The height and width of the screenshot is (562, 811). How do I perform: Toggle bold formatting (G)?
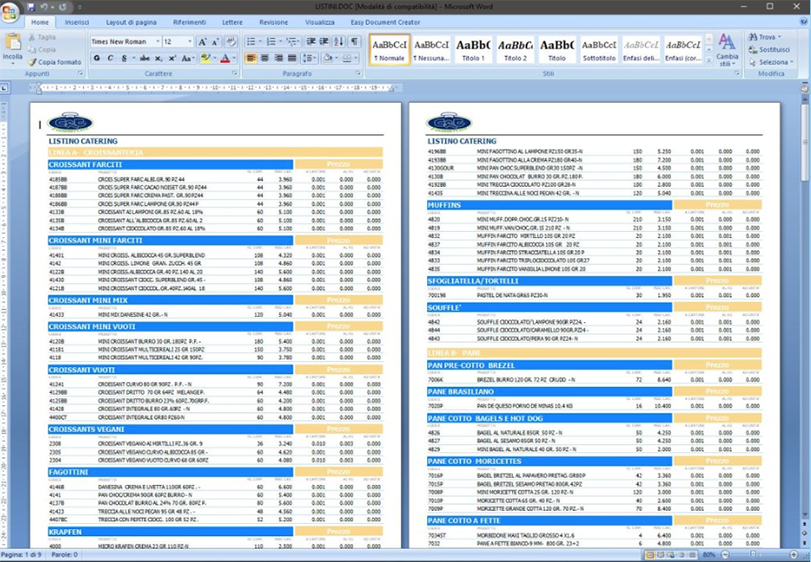coord(97,59)
